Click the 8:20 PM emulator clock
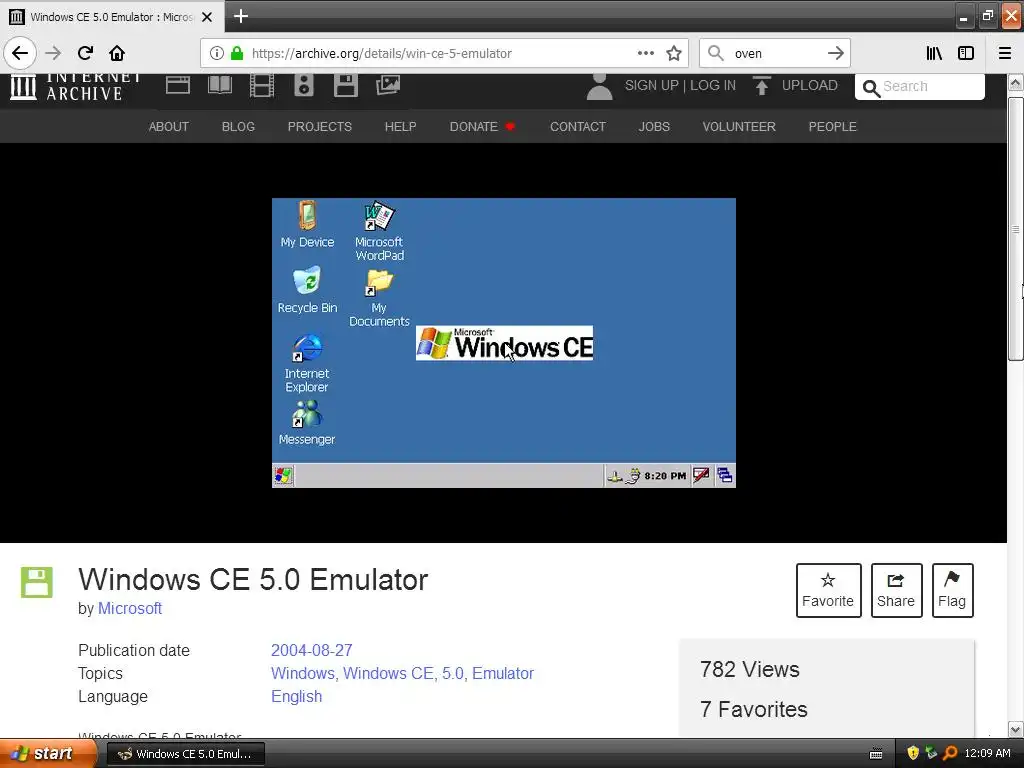Viewport: 1024px width, 768px height. tap(665, 476)
